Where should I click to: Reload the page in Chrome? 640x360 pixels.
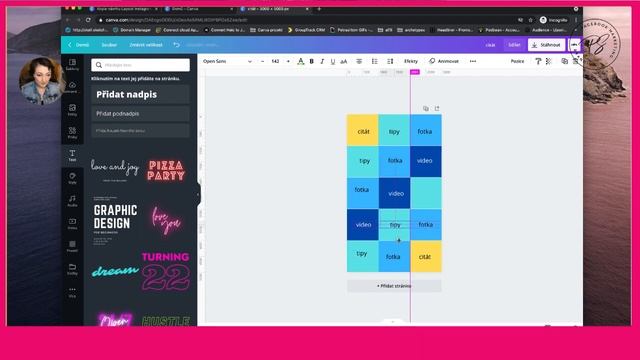pyautogui.click(x=88, y=20)
